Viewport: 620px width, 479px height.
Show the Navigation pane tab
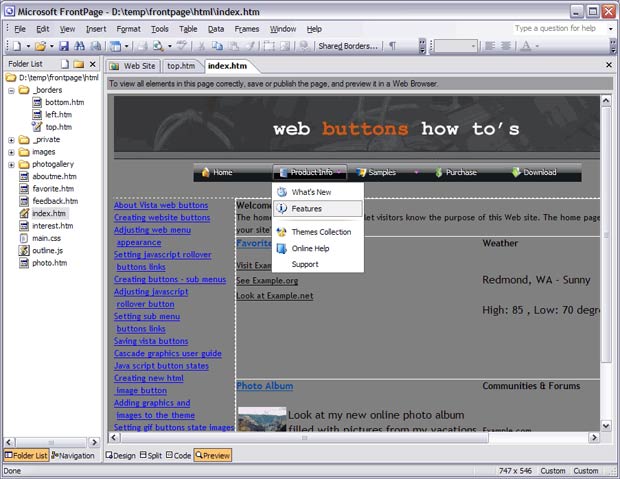click(73, 456)
